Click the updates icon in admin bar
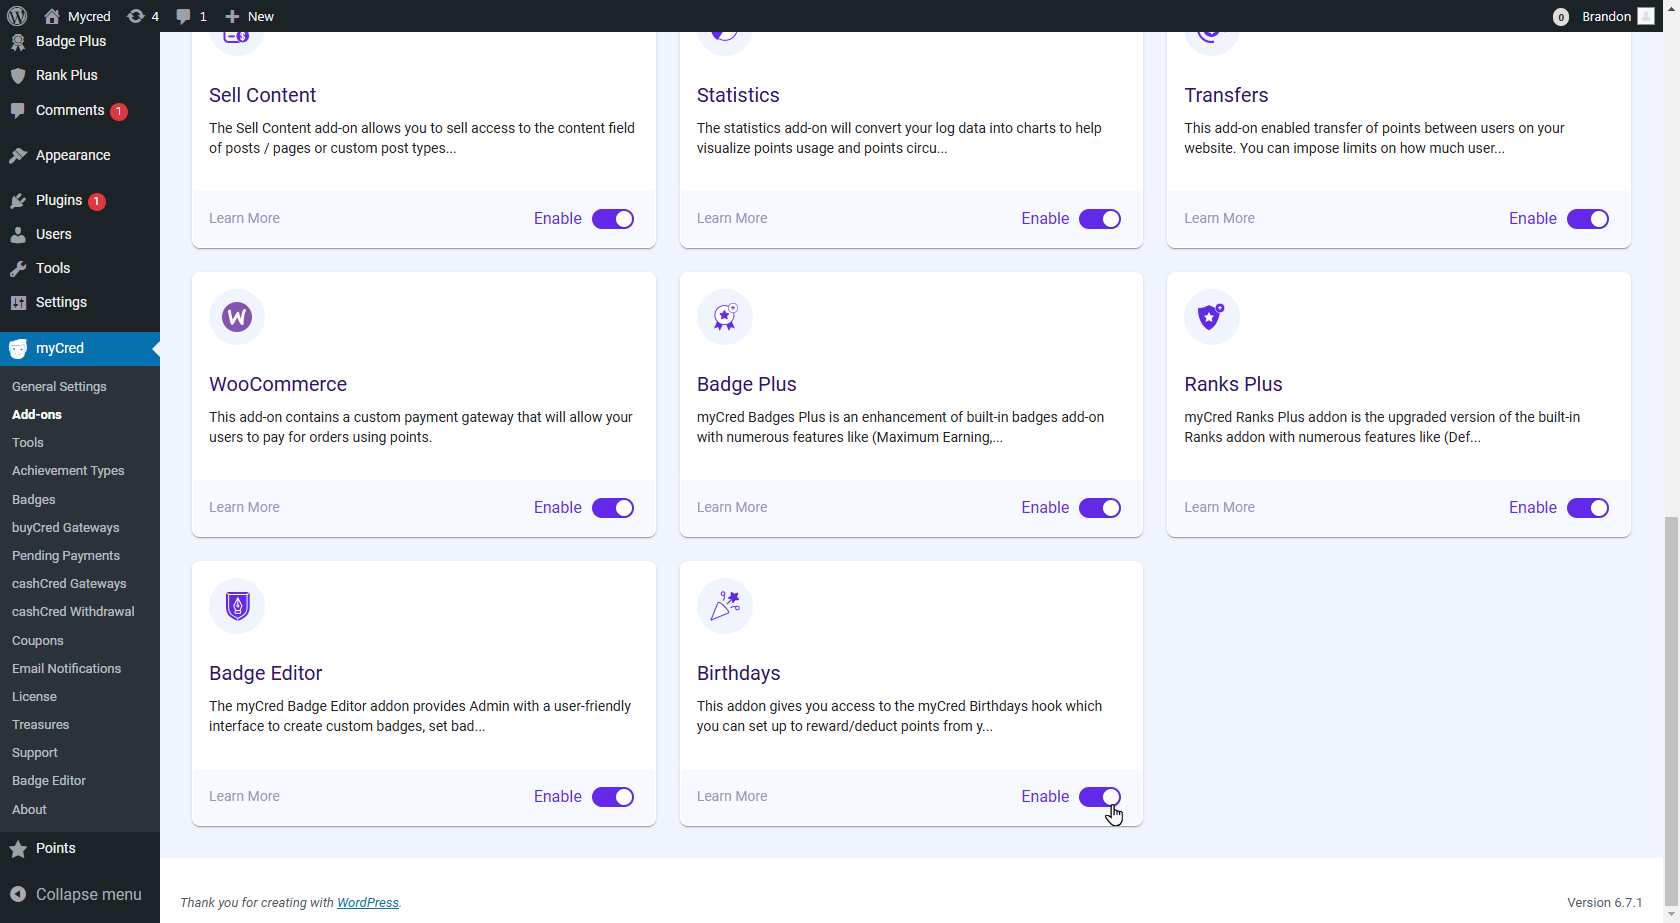 143,16
